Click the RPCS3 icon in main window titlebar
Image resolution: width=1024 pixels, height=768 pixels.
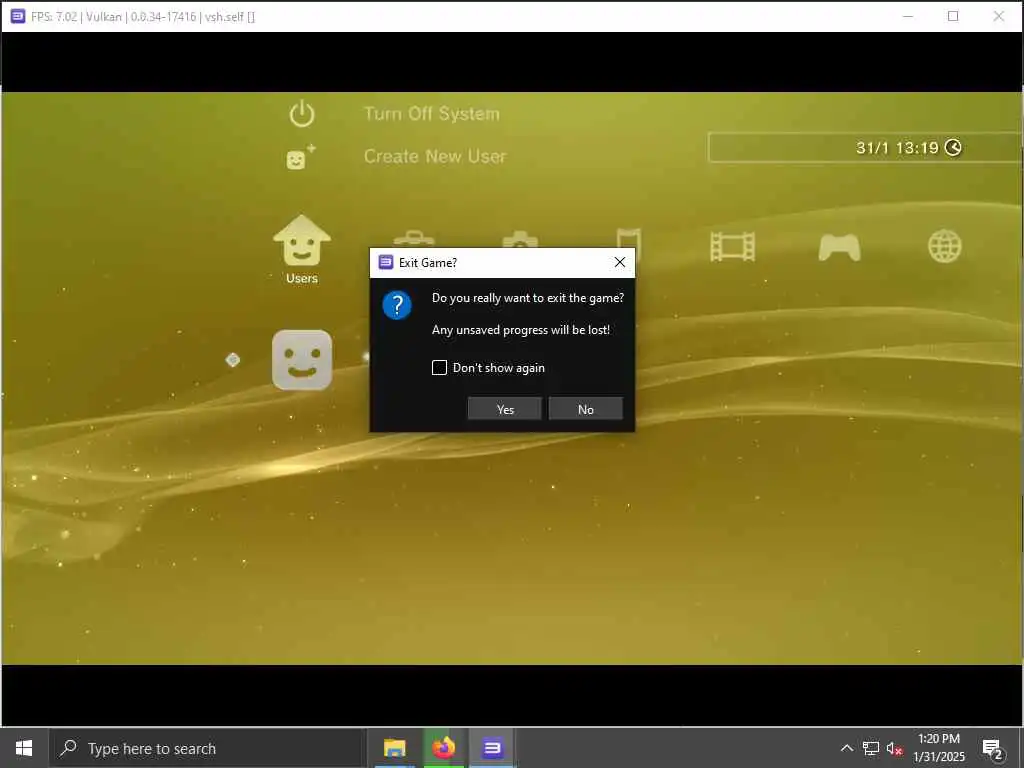pos(18,16)
